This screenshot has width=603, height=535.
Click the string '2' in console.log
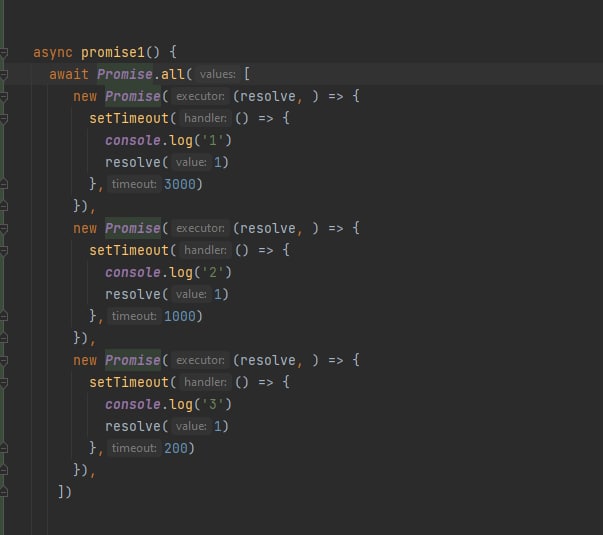(213, 272)
